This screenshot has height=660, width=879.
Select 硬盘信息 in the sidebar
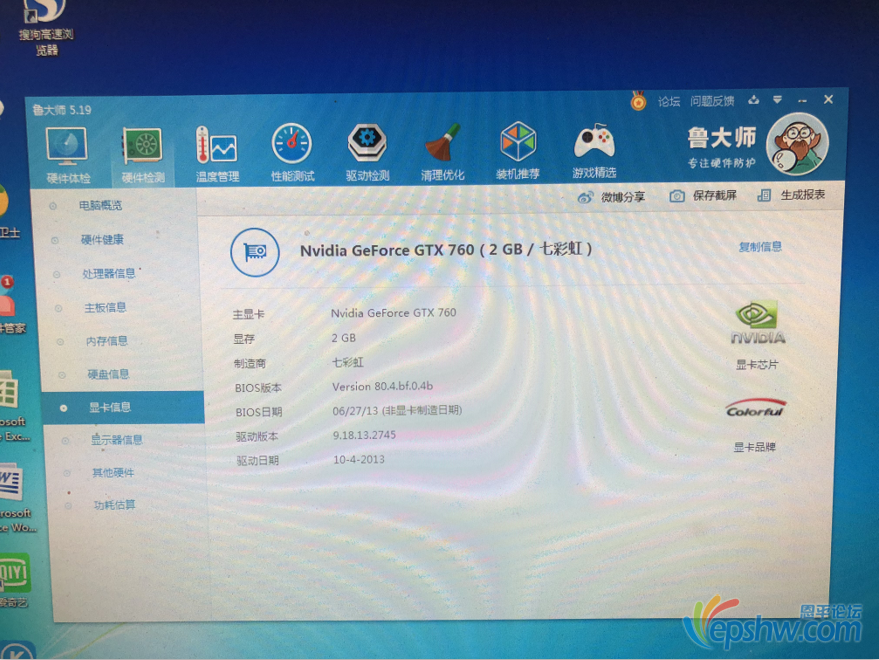(108, 374)
